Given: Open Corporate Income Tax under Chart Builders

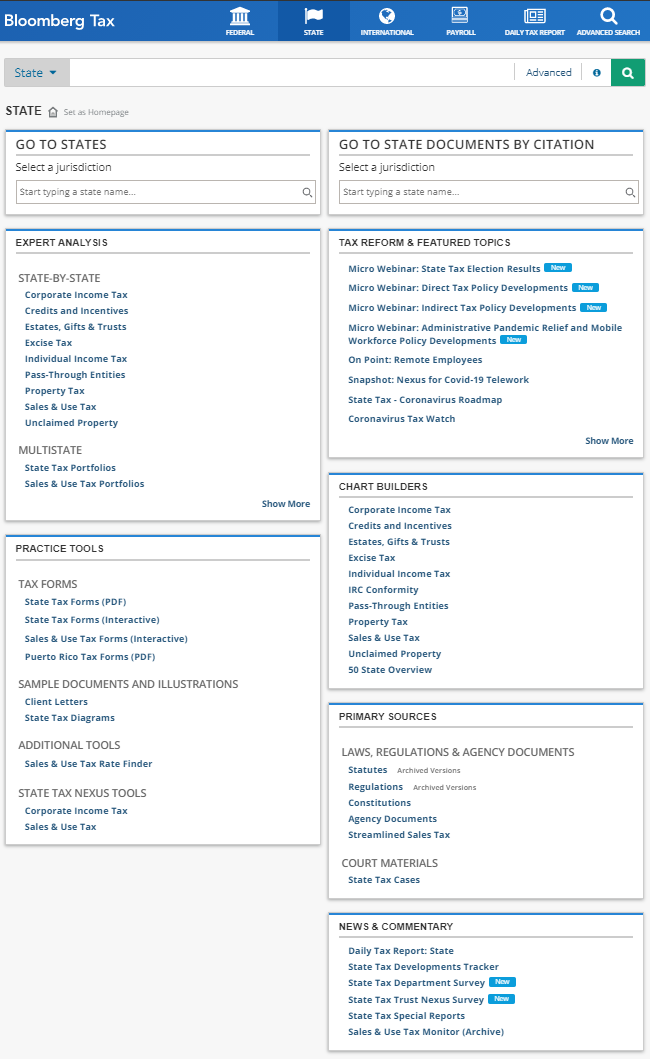Looking at the screenshot, I should pyautogui.click(x=399, y=510).
